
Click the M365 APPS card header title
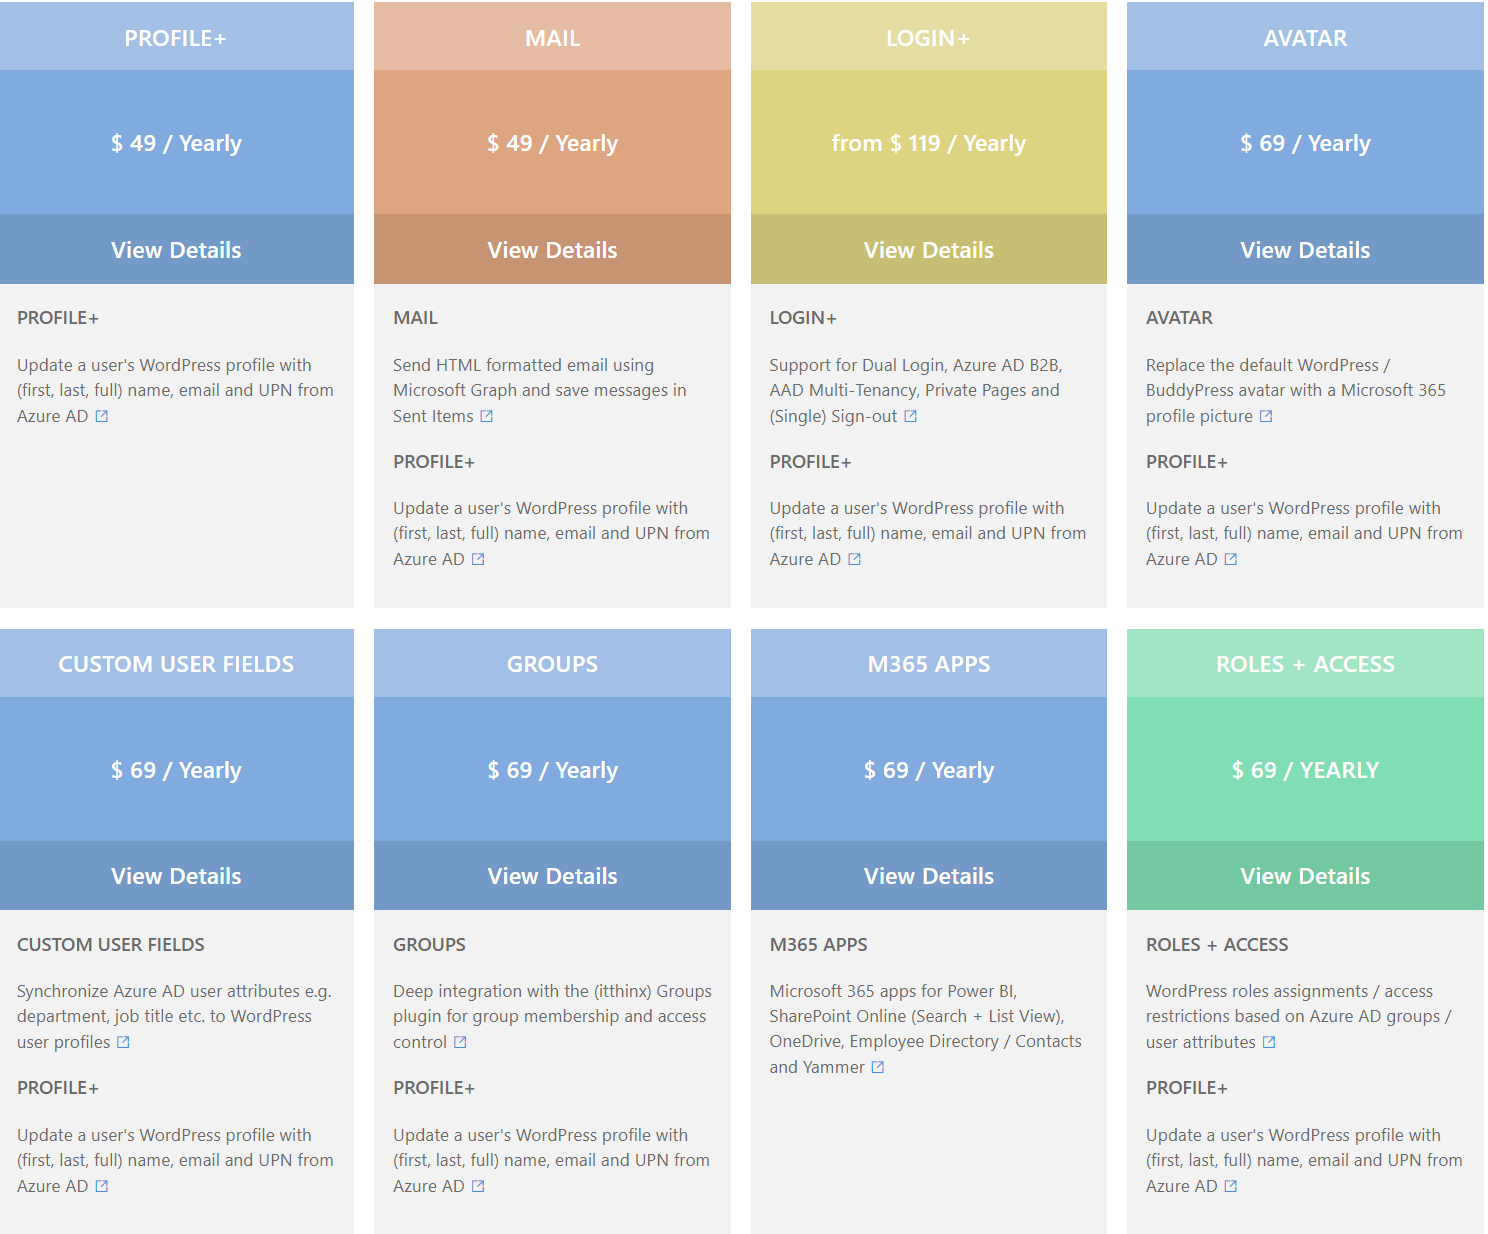point(929,664)
